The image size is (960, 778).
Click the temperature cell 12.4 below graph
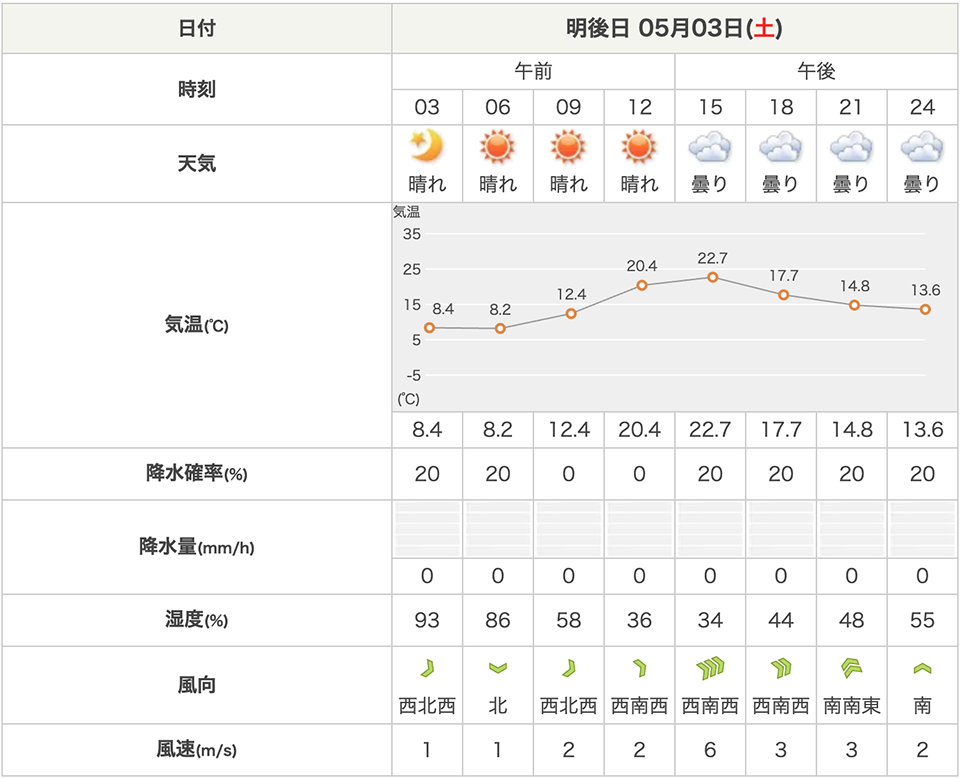(569, 430)
